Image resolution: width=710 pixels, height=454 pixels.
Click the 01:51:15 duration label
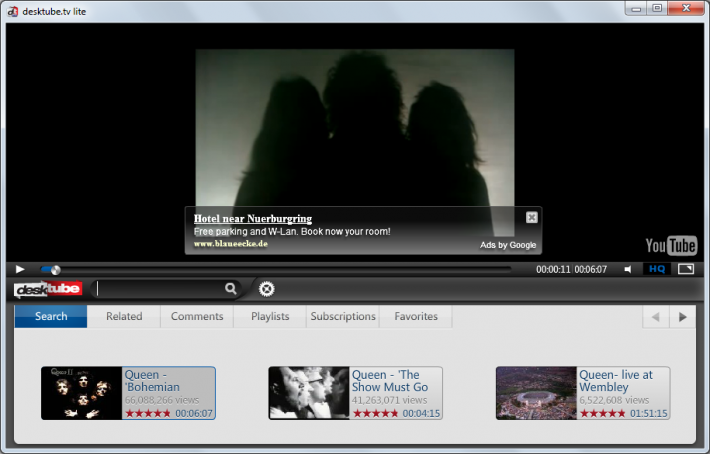coord(648,413)
